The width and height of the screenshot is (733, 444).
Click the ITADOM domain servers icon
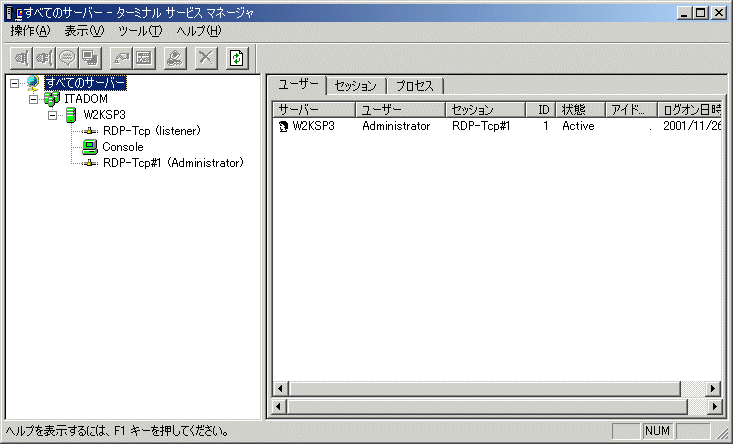click(x=51, y=99)
